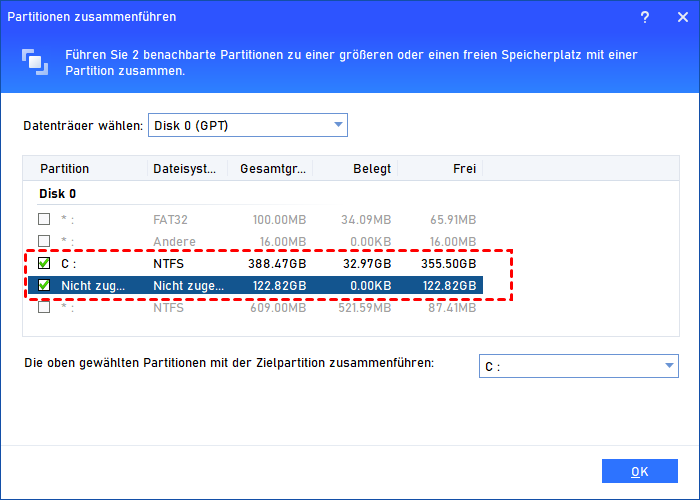Click the 609.00MB size cell
The image size is (700, 500).
point(278,308)
